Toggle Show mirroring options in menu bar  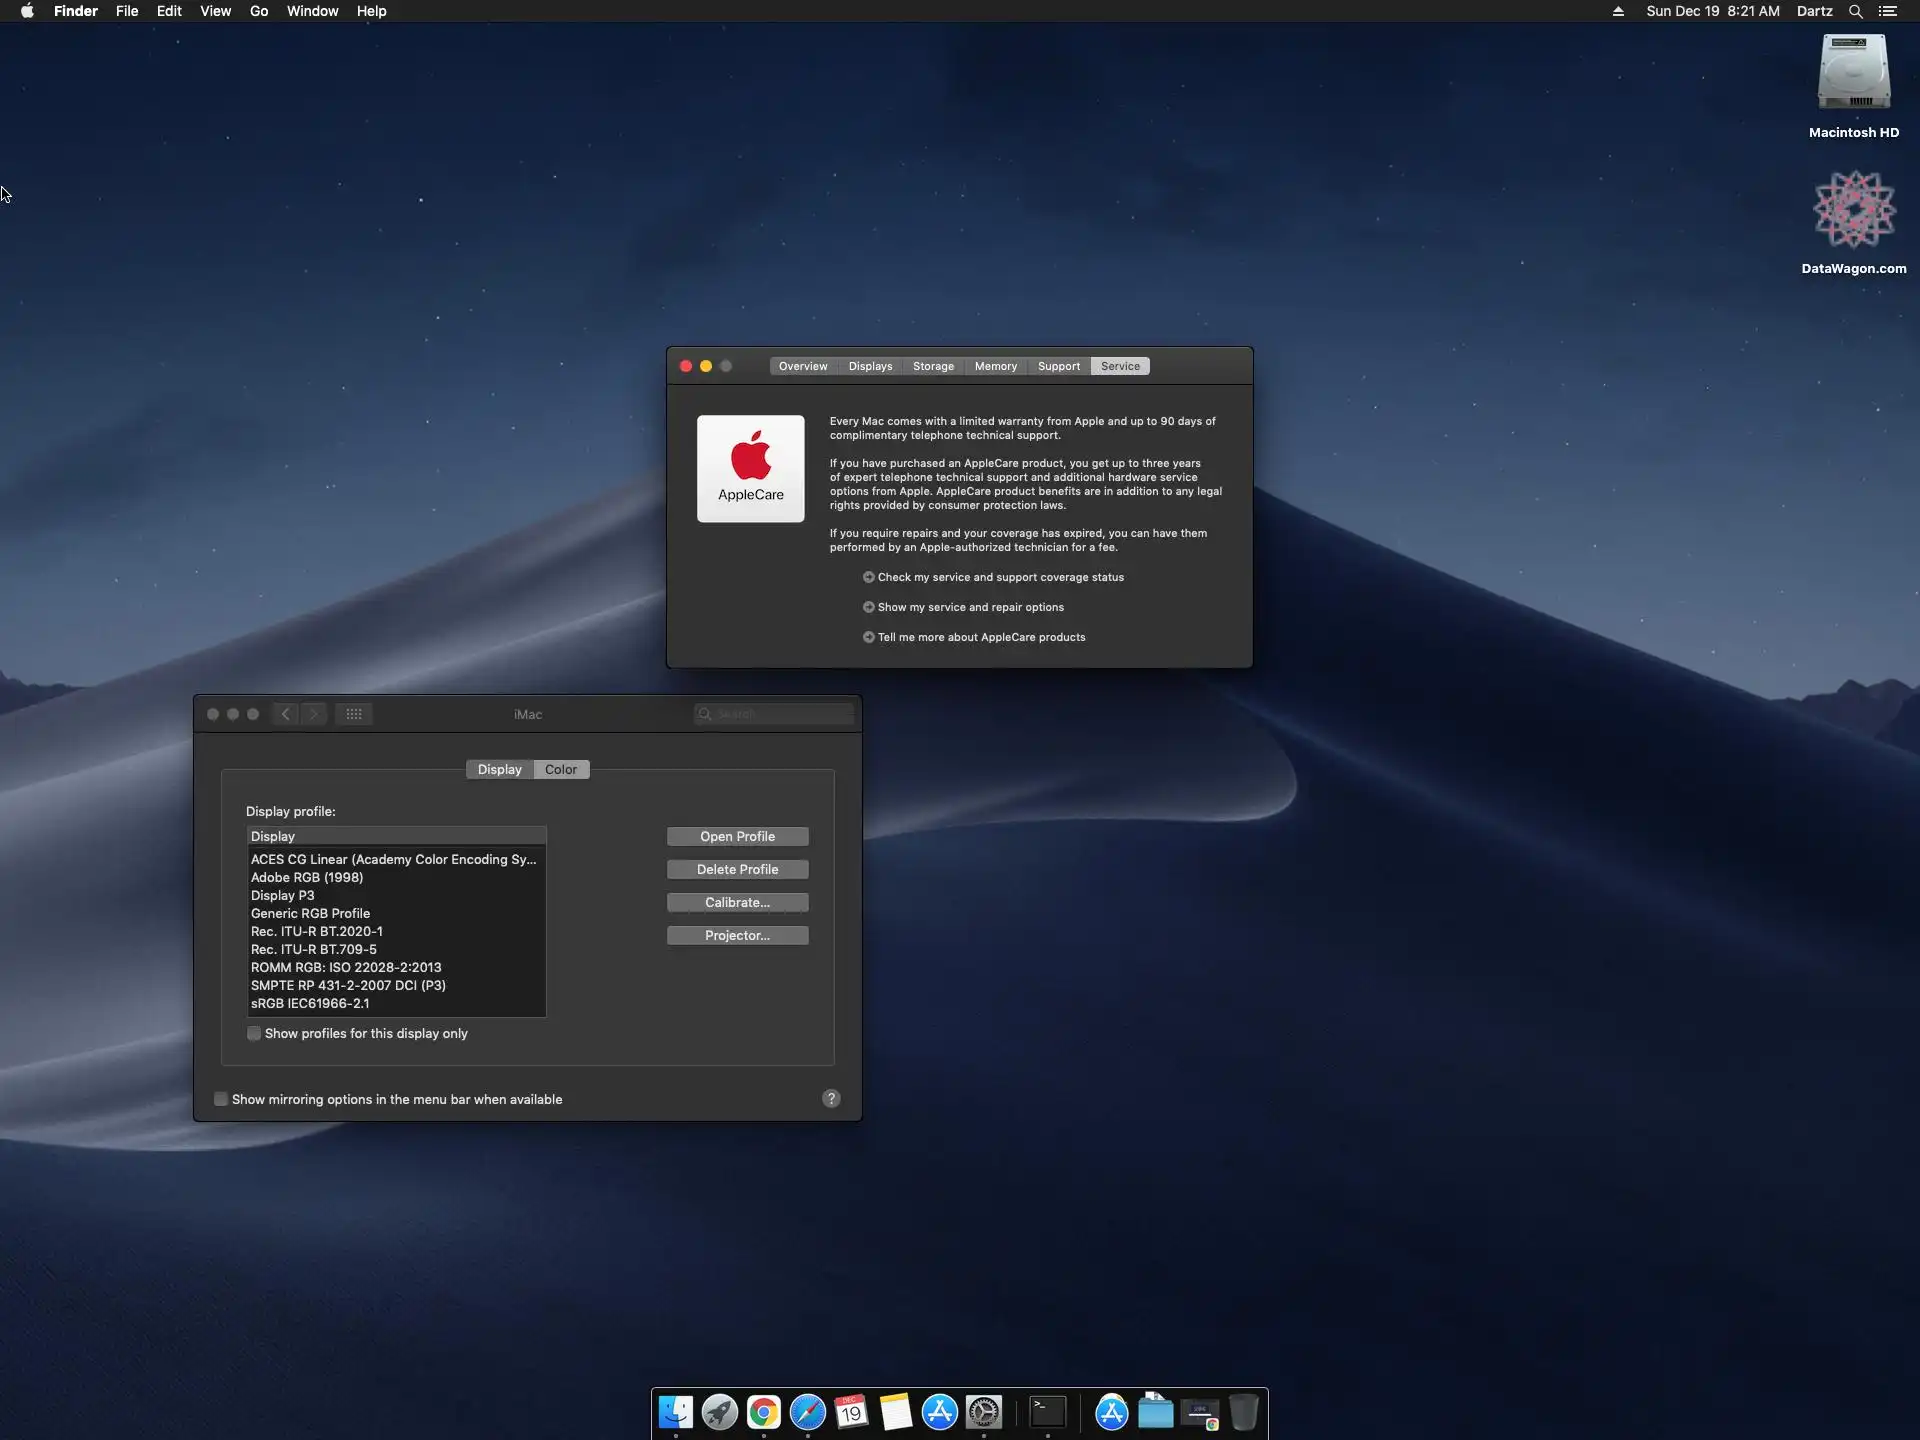click(221, 1099)
